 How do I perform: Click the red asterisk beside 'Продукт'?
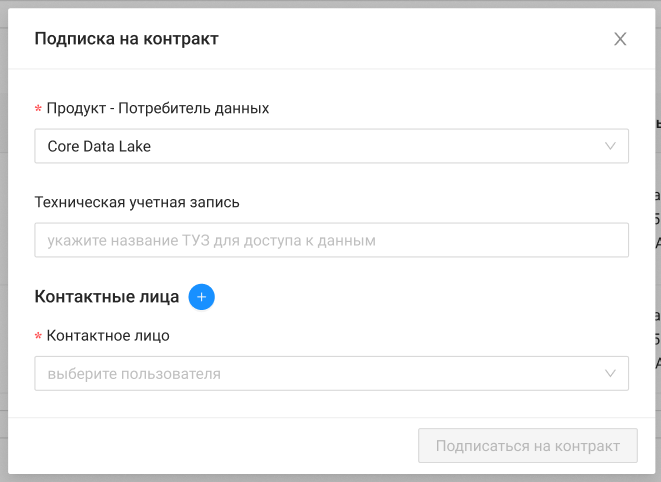(x=38, y=109)
